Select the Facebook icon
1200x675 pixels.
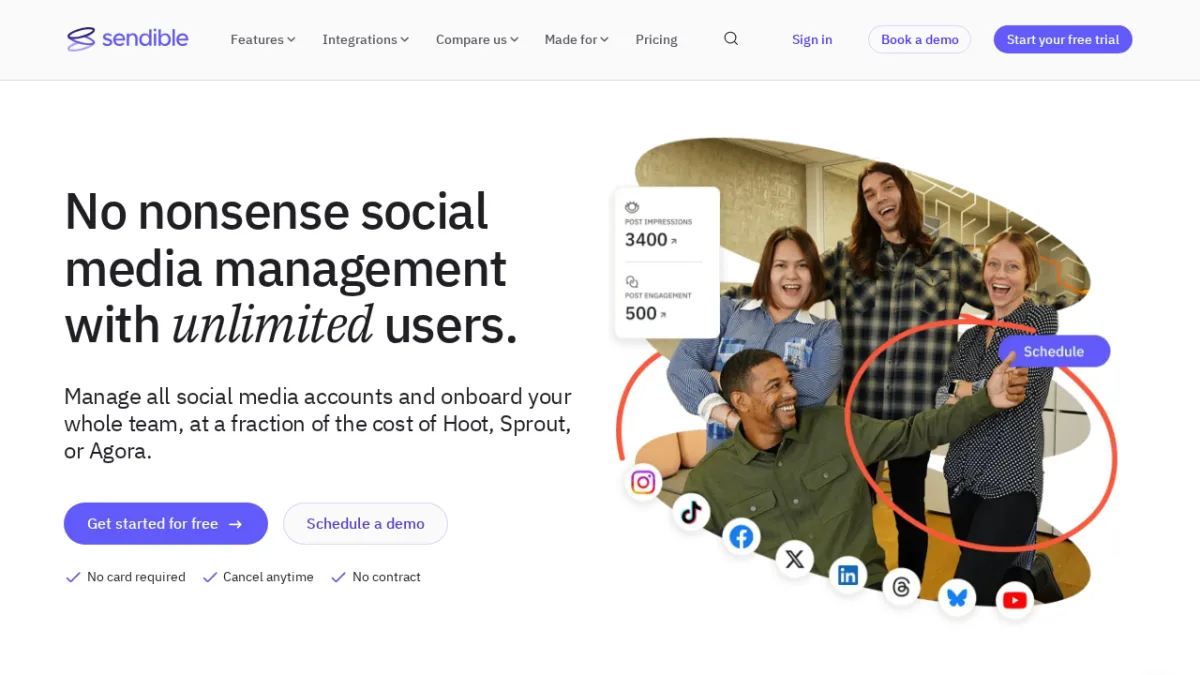pyautogui.click(x=741, y=537)
